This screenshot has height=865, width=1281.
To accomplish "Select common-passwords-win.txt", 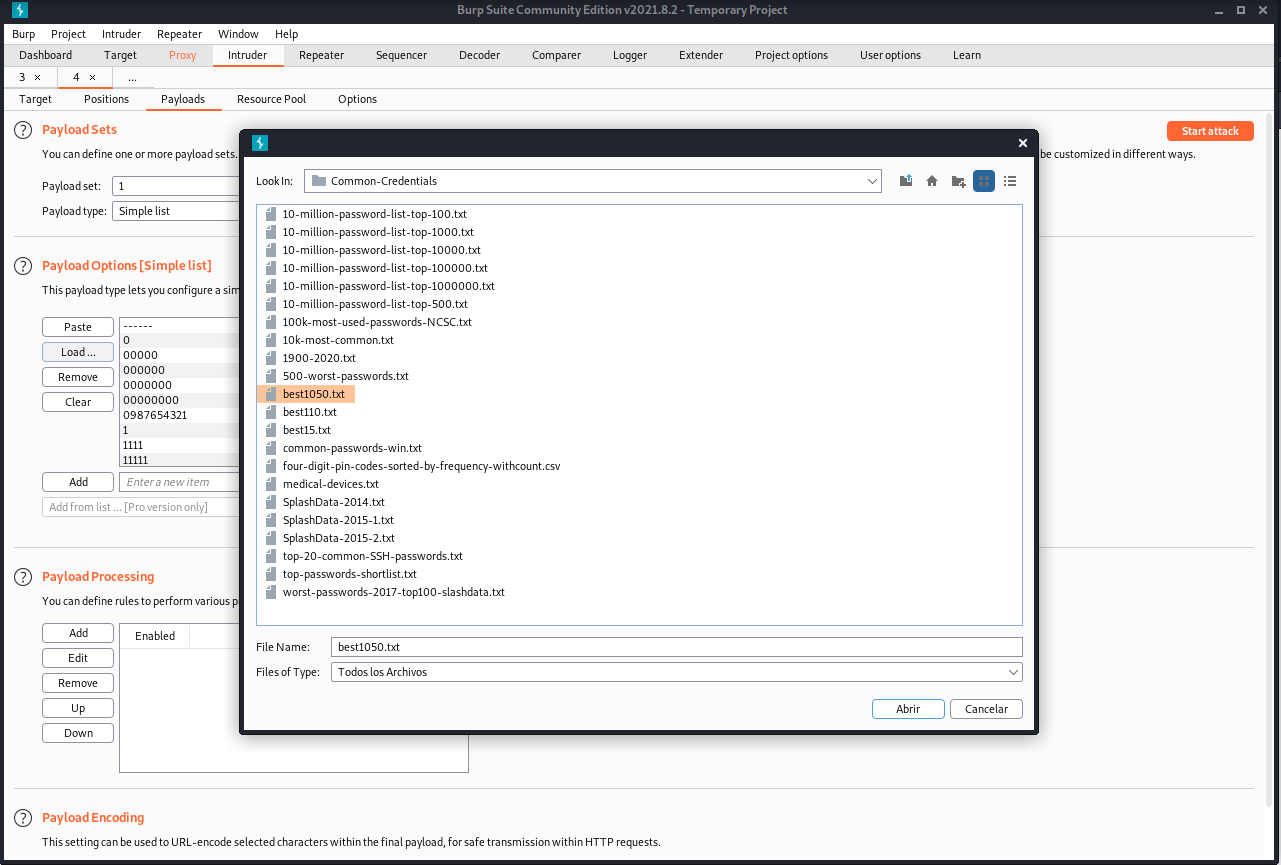I will pyautogui.click(x=352, y=448).
